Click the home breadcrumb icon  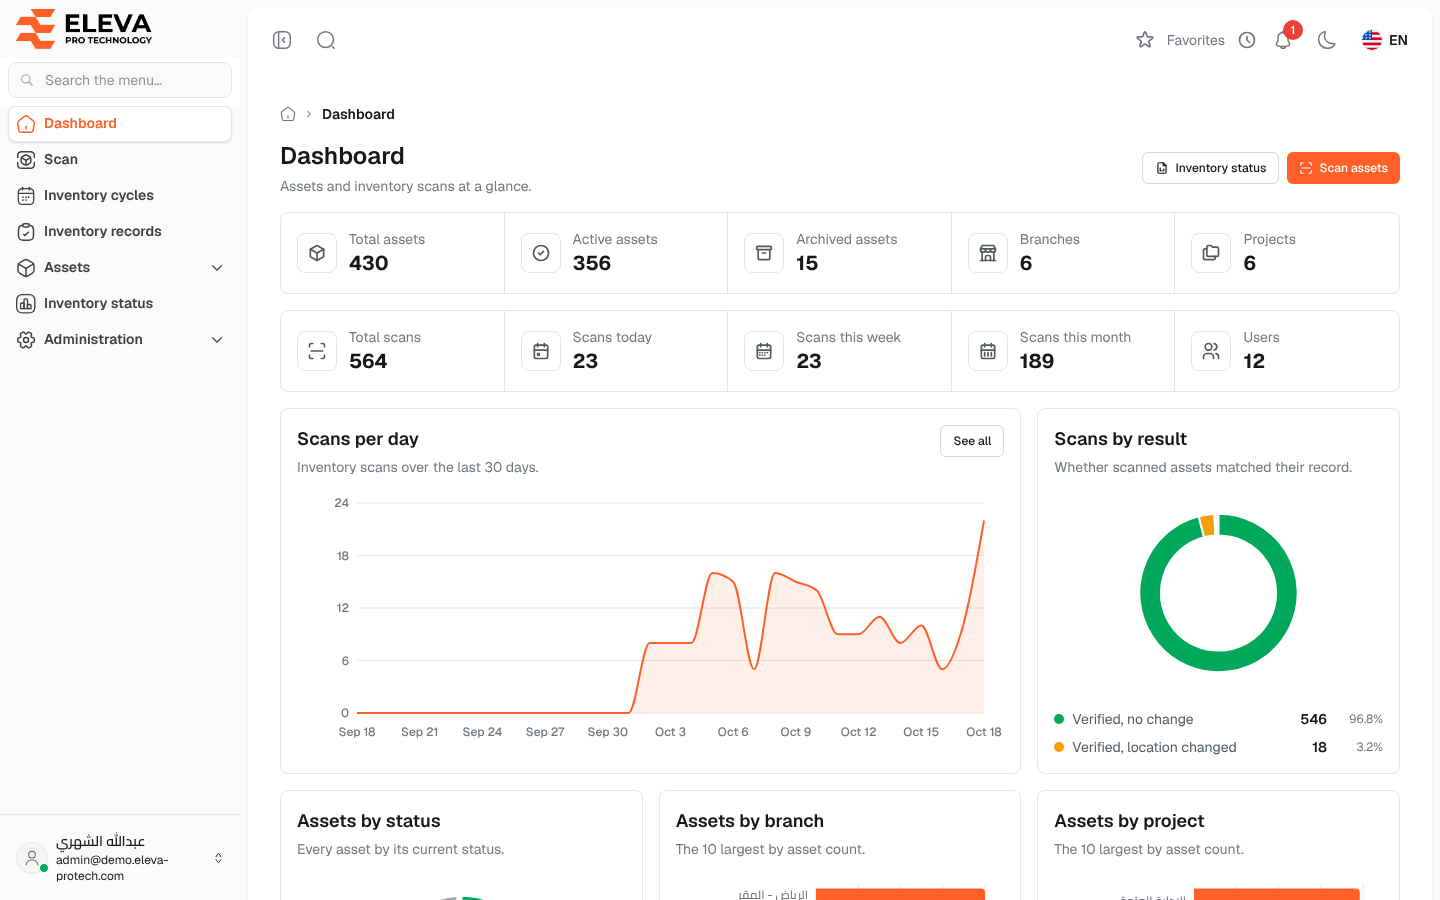[x=288, y=114]
